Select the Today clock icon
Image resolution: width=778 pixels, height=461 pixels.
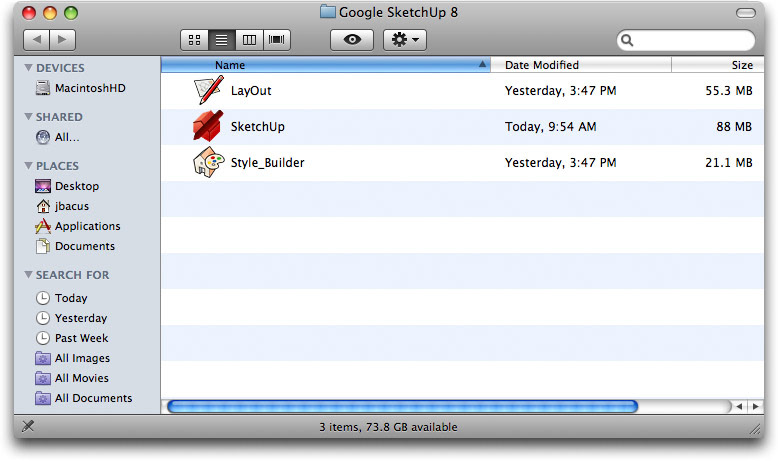pyautogui.click(x=43, y=298)
